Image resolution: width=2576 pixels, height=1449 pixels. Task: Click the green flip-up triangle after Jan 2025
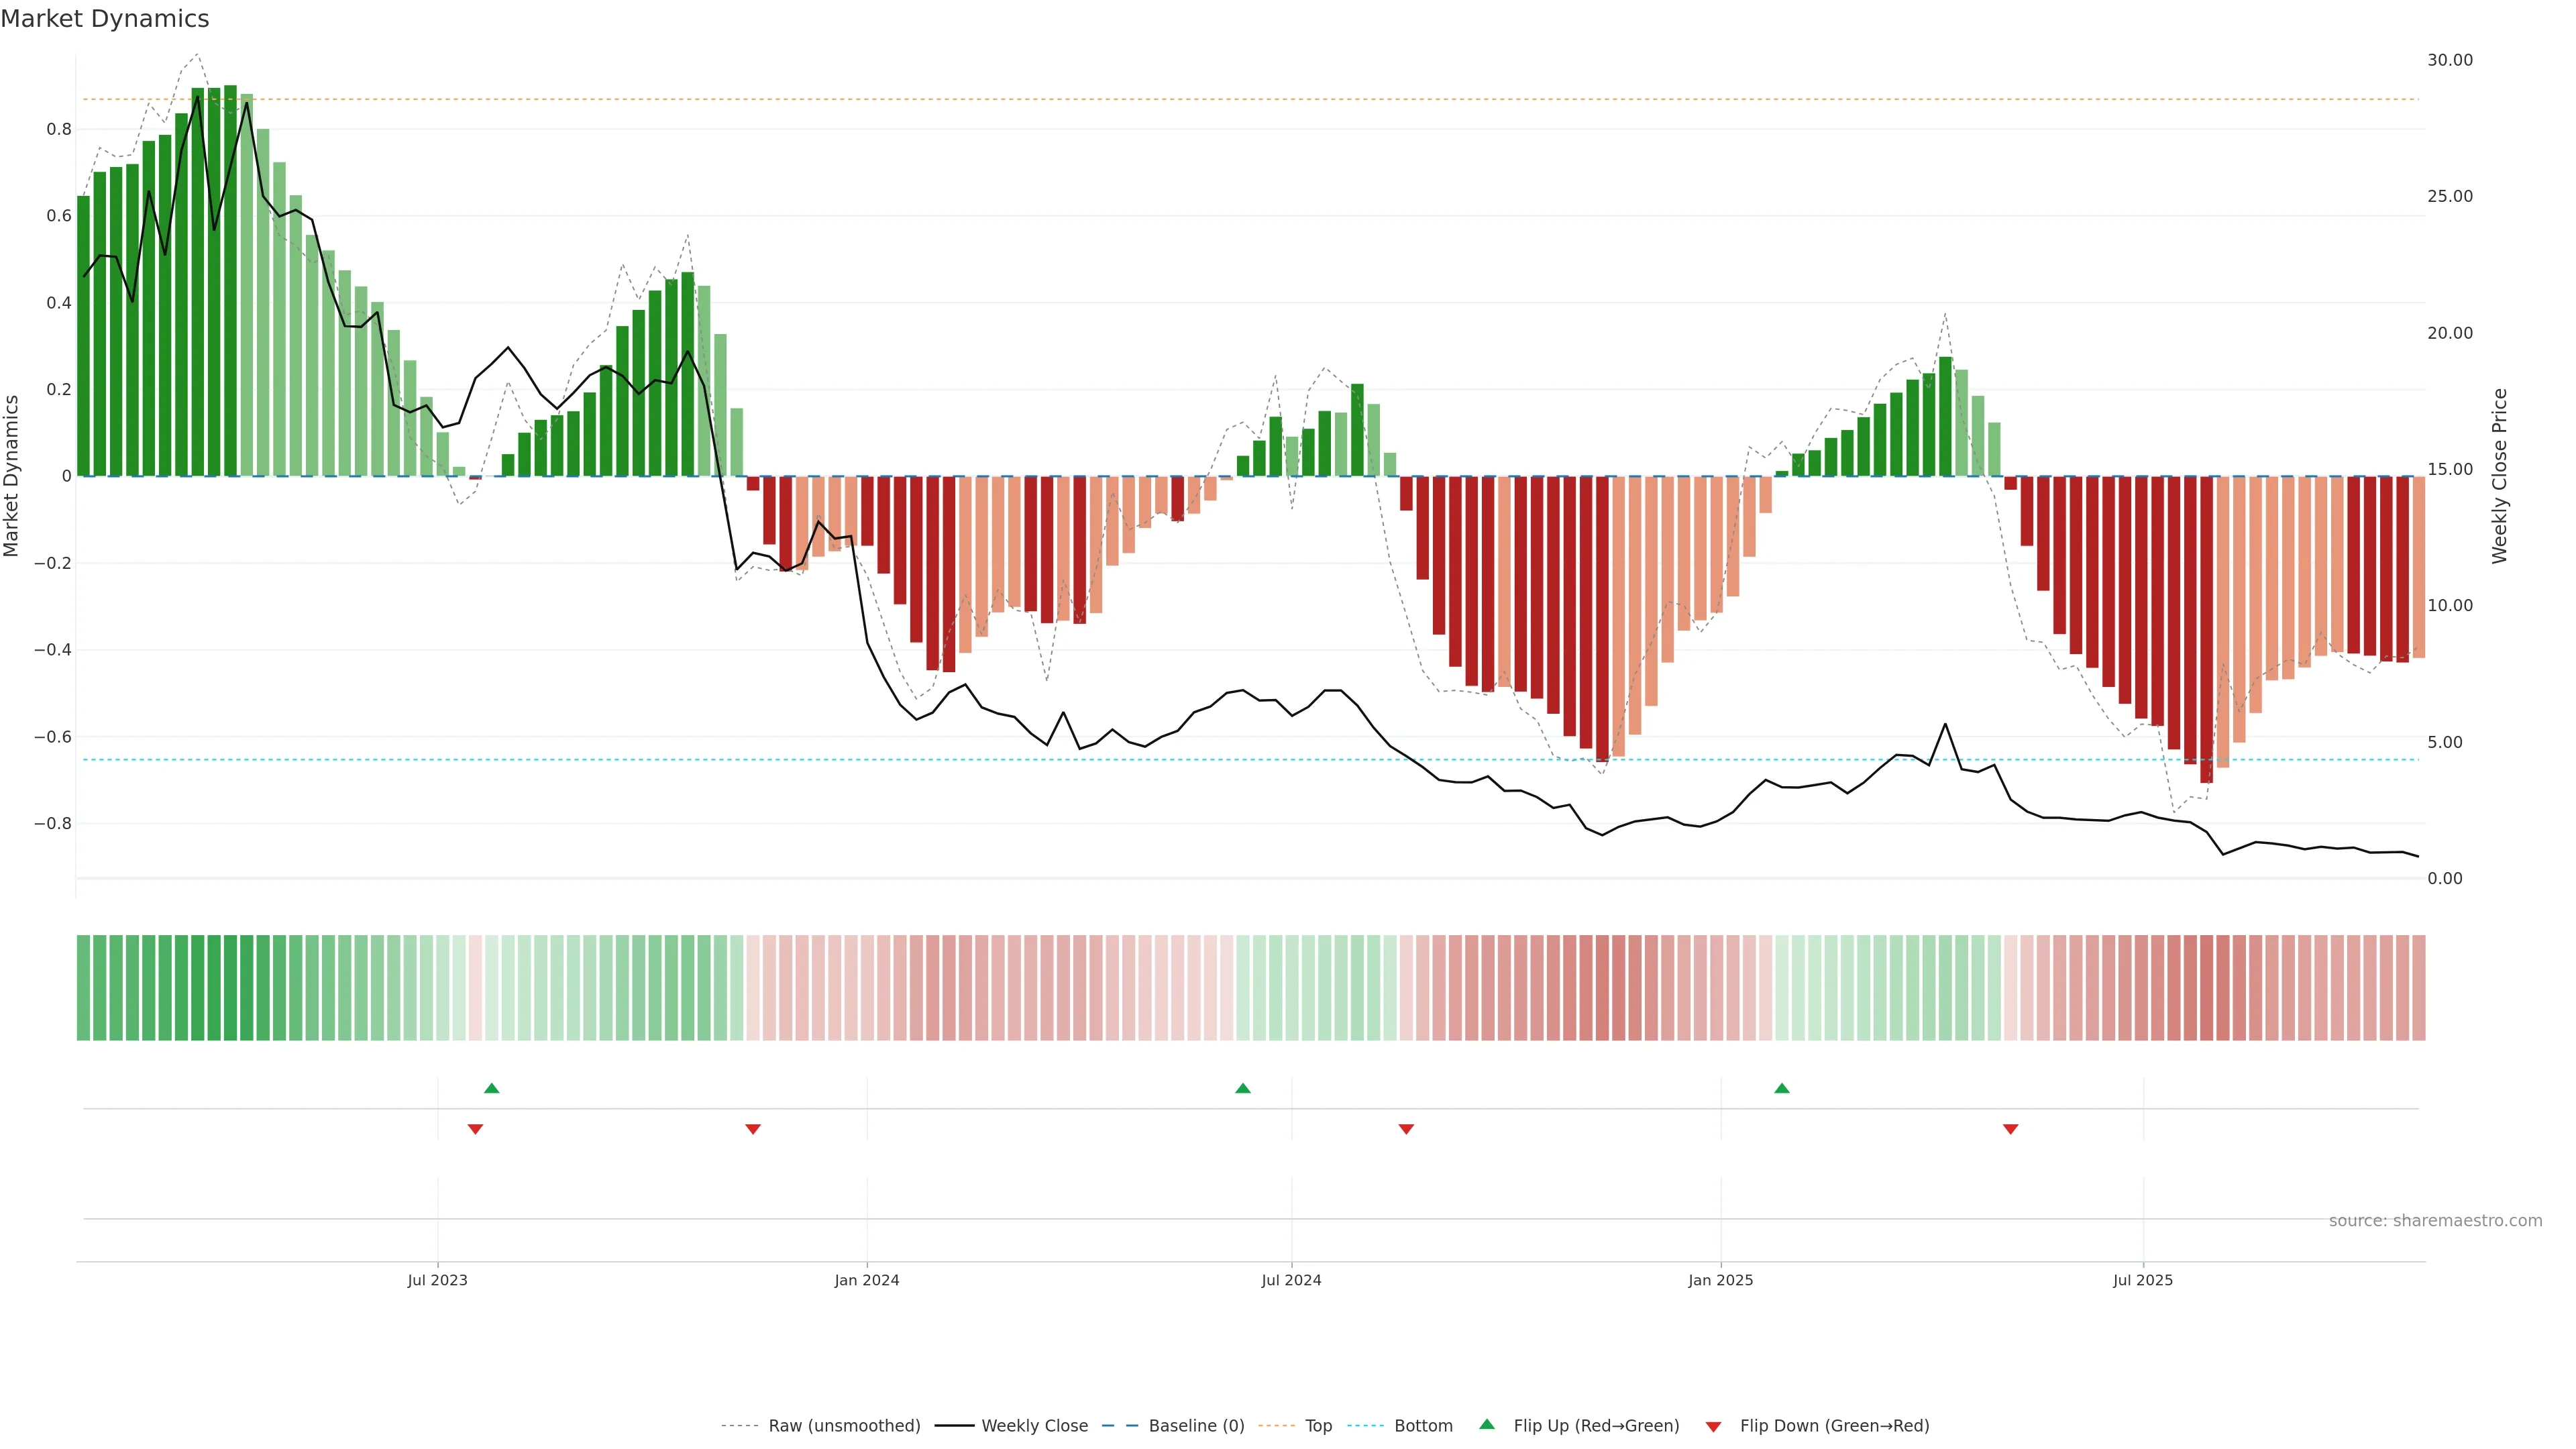pos(1781,1088)
